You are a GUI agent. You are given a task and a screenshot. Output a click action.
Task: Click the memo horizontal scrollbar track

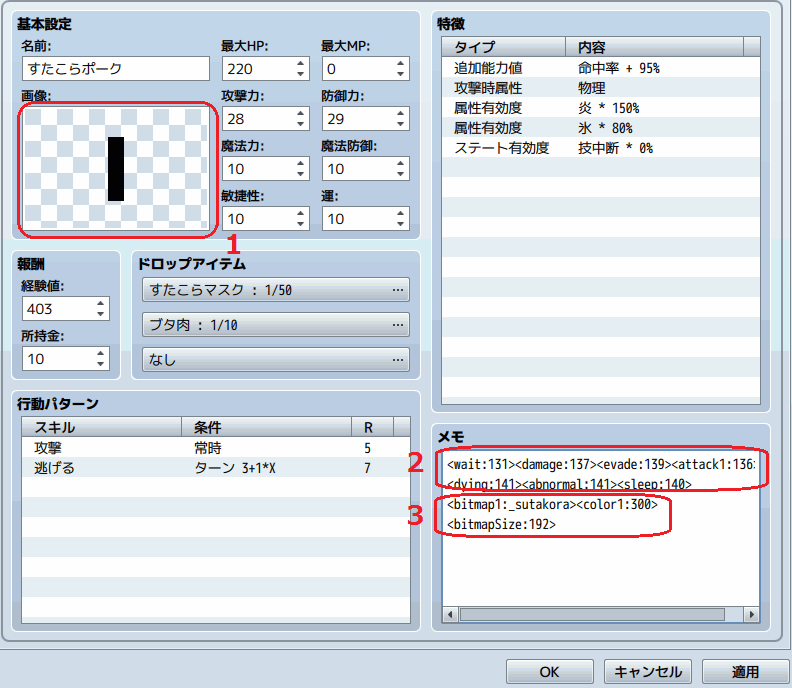[601, 614]
